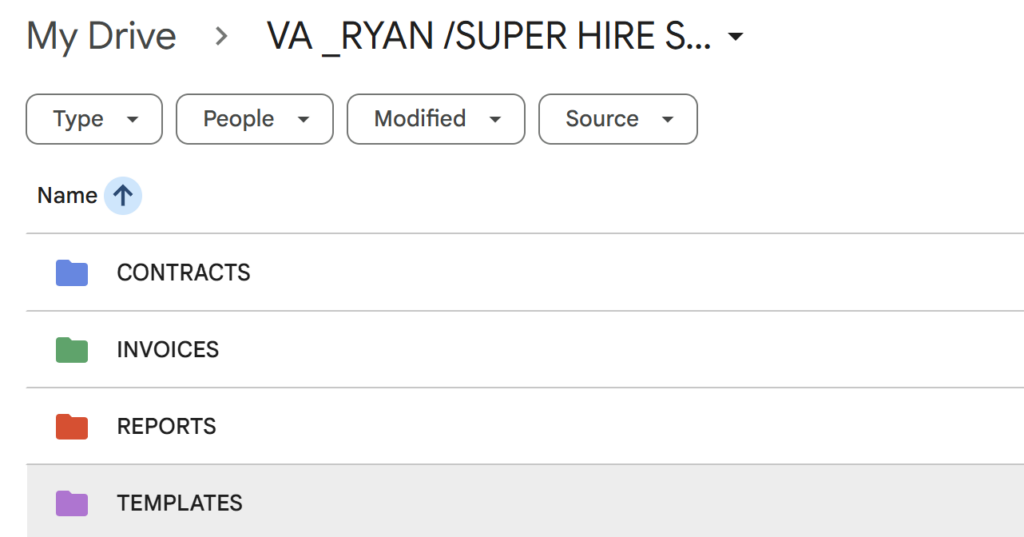Open the People filter chip
This screenshot has width=1024, height=537.
[x=255, y=119]
